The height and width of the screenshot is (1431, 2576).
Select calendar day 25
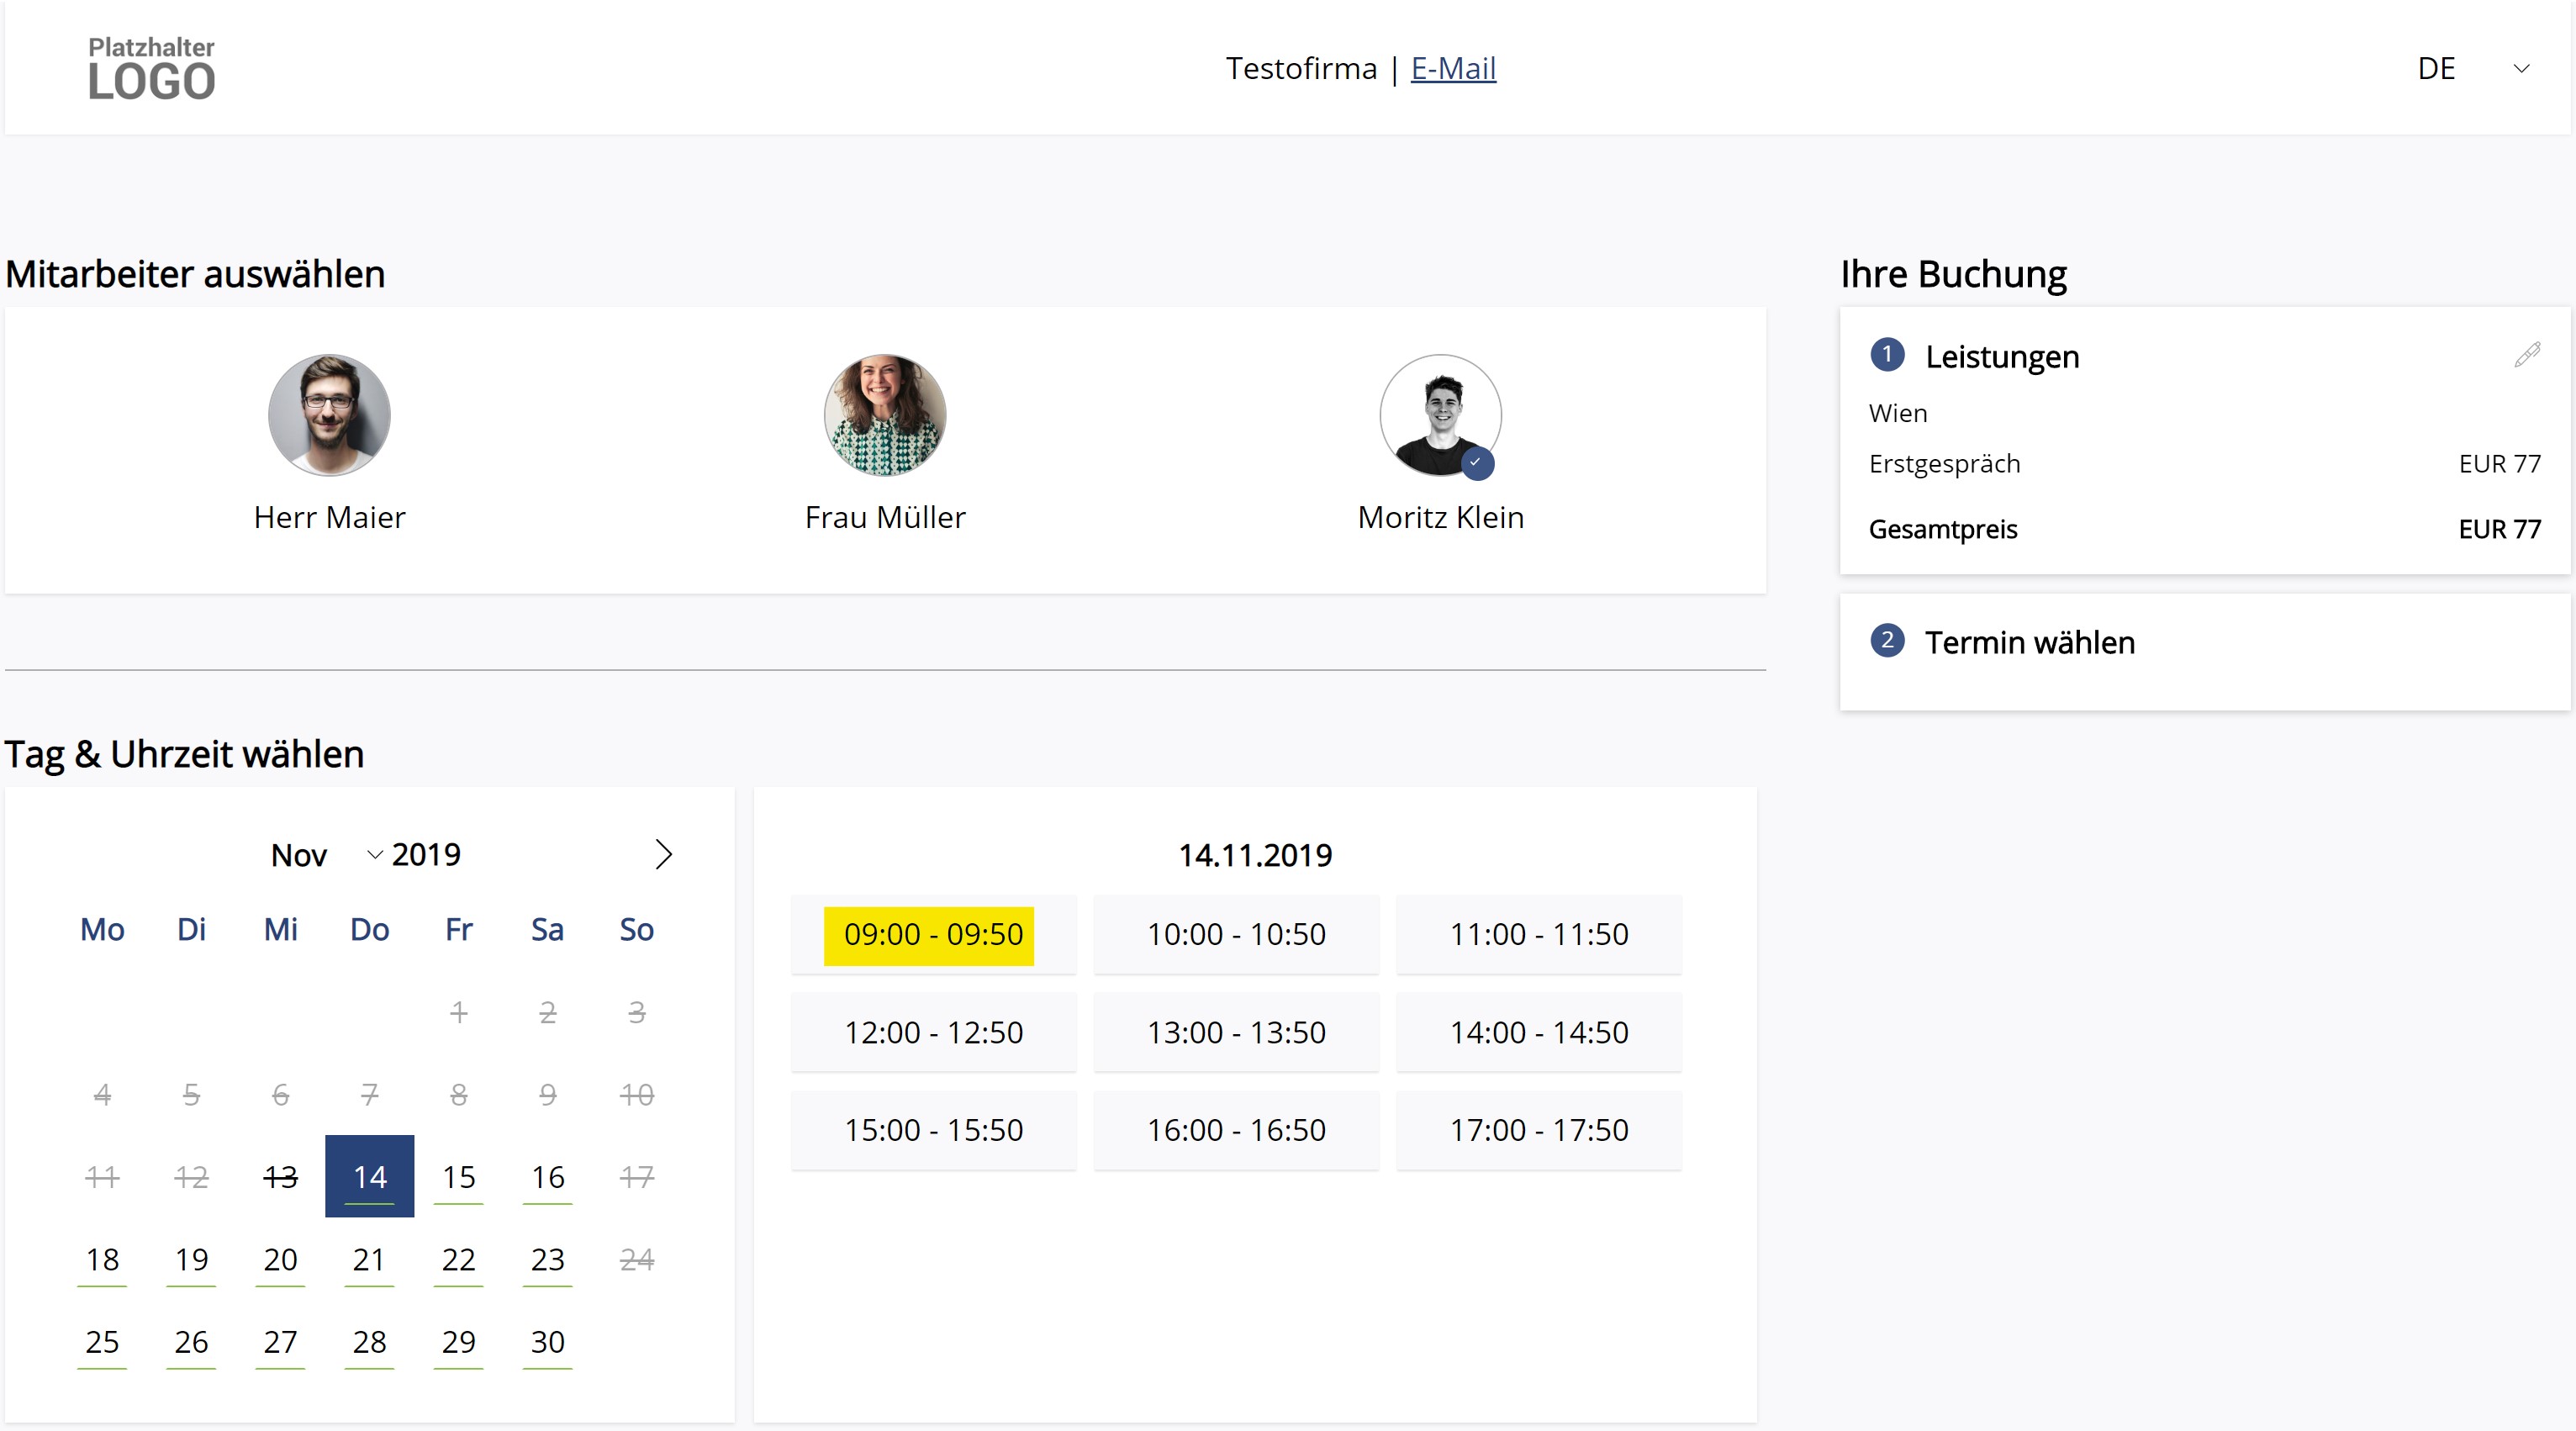(102, 1341)
